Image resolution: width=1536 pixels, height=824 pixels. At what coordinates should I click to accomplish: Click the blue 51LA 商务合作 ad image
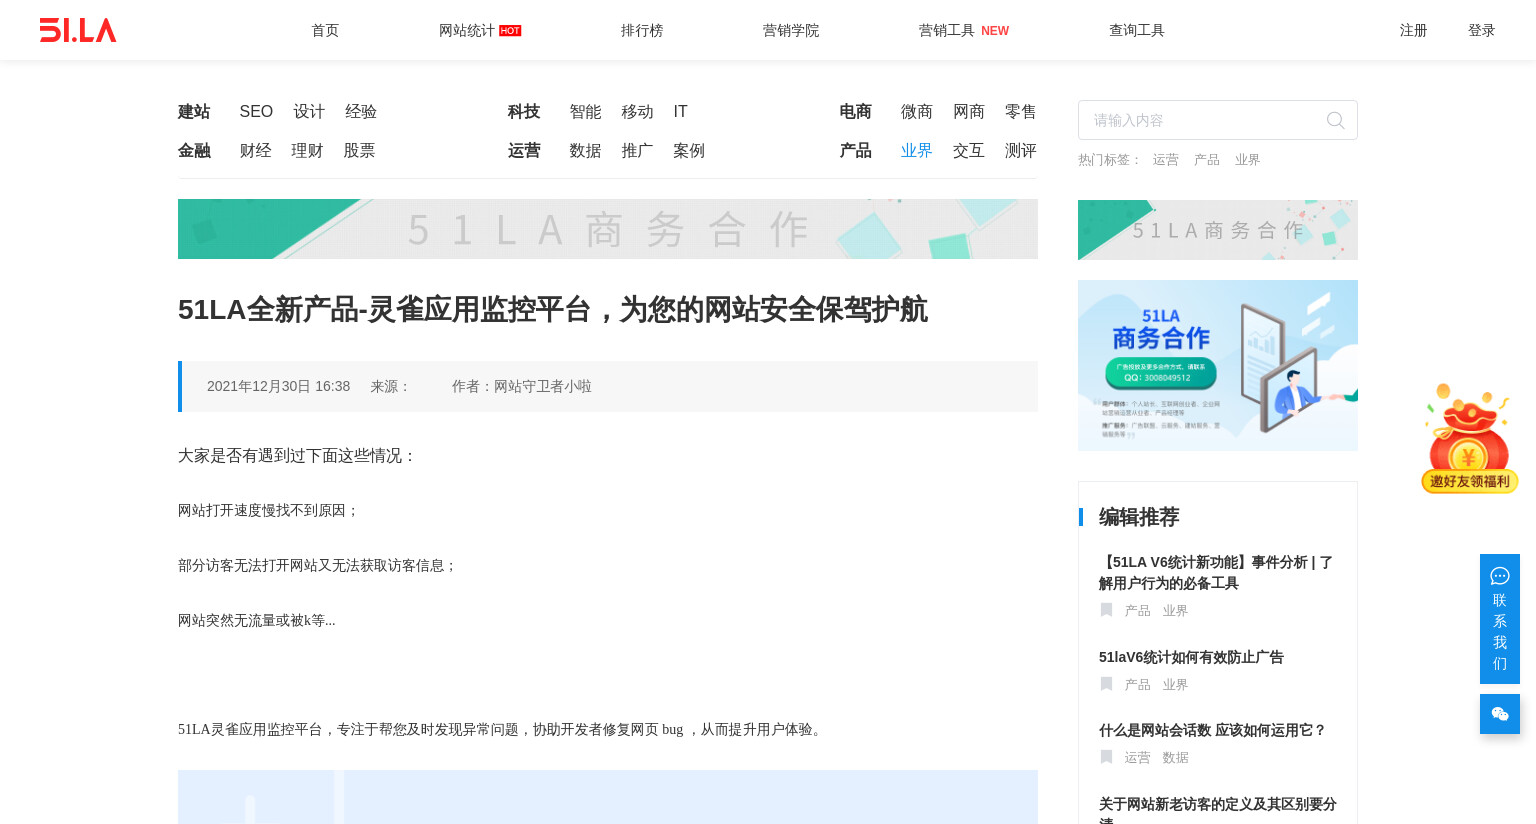click(1218, 365)
